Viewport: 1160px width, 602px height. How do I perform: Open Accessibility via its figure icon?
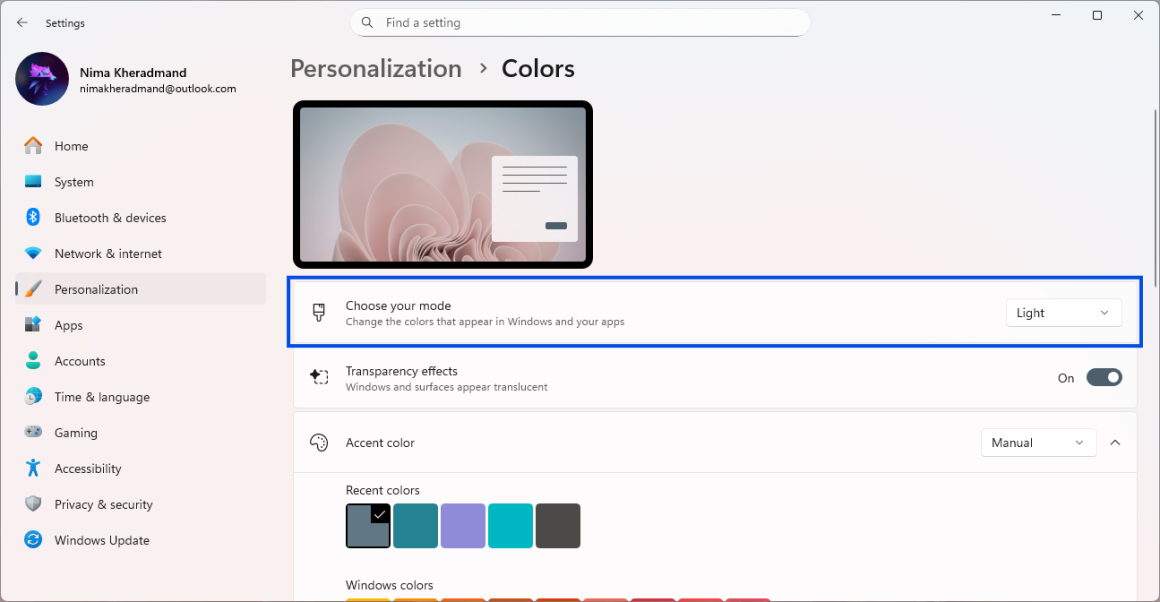tap(34, 469)
